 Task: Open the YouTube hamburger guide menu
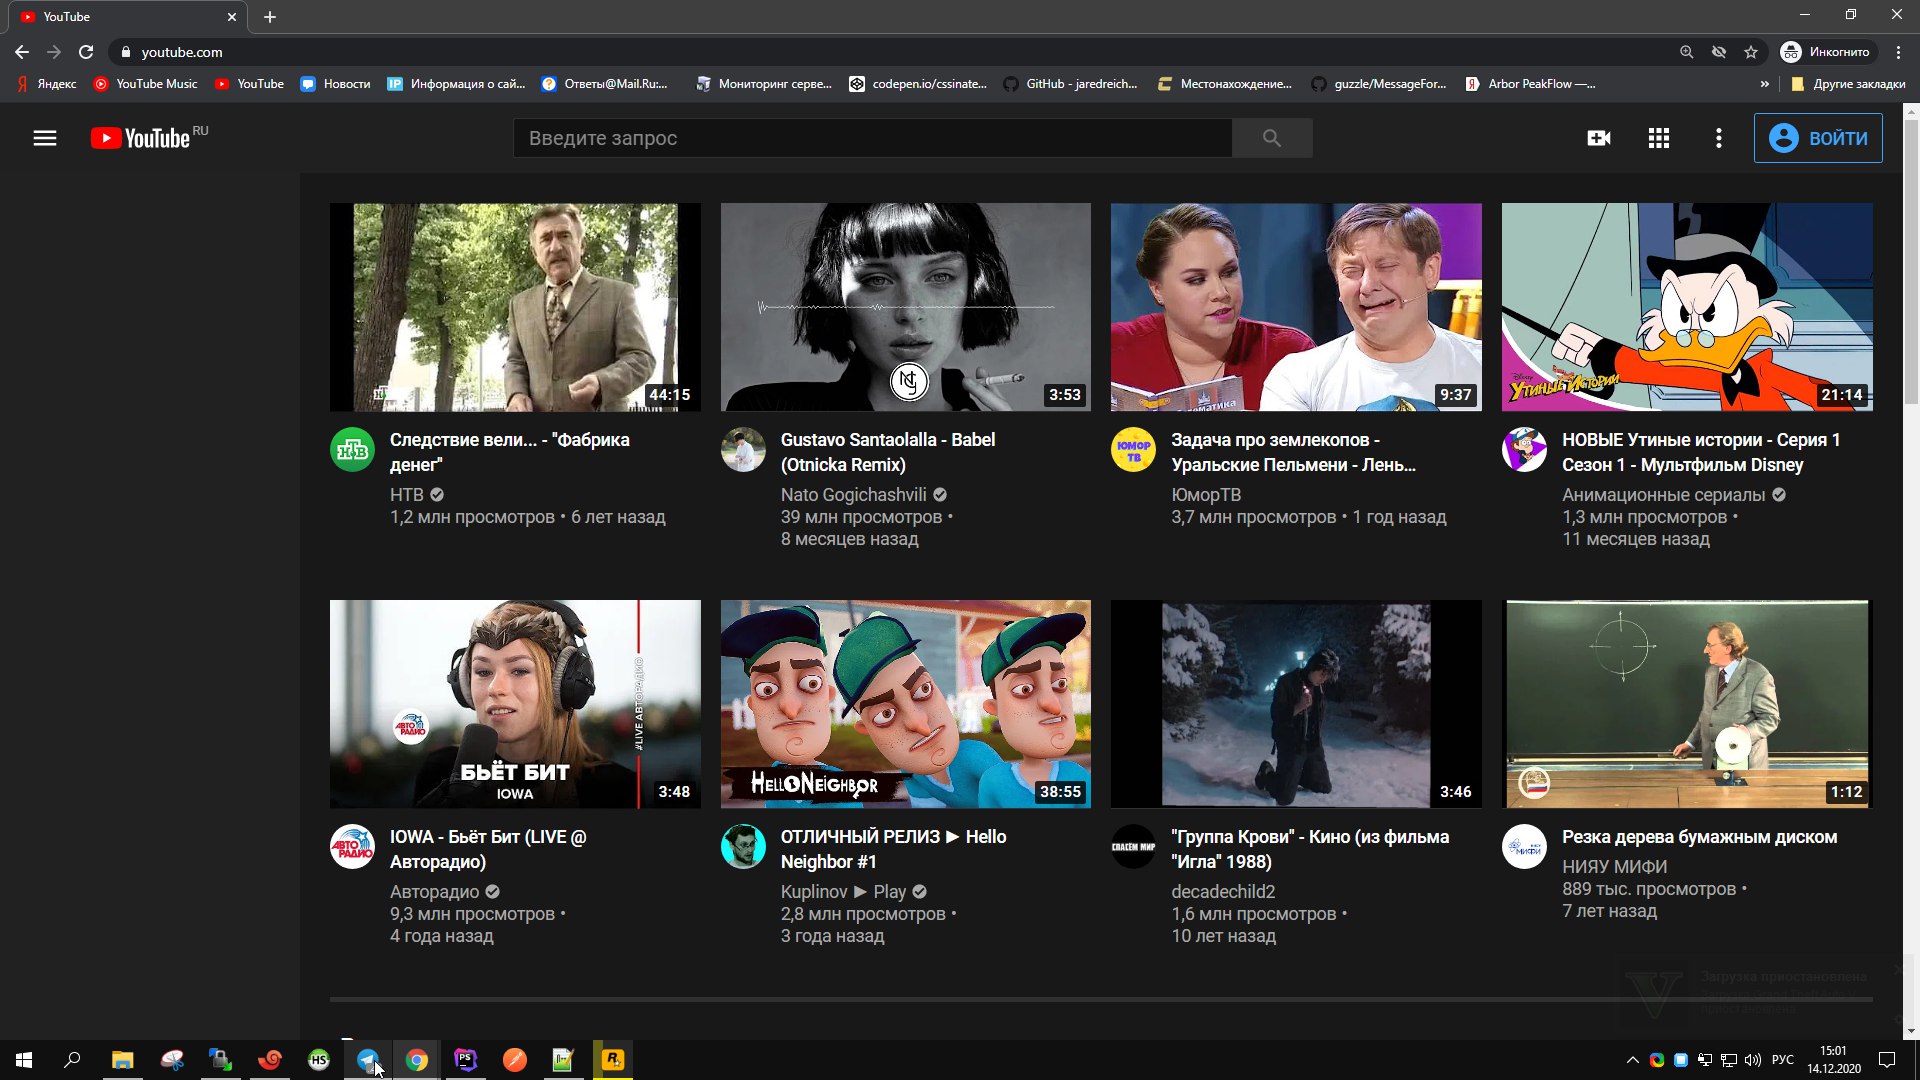(x=45, y=138)
